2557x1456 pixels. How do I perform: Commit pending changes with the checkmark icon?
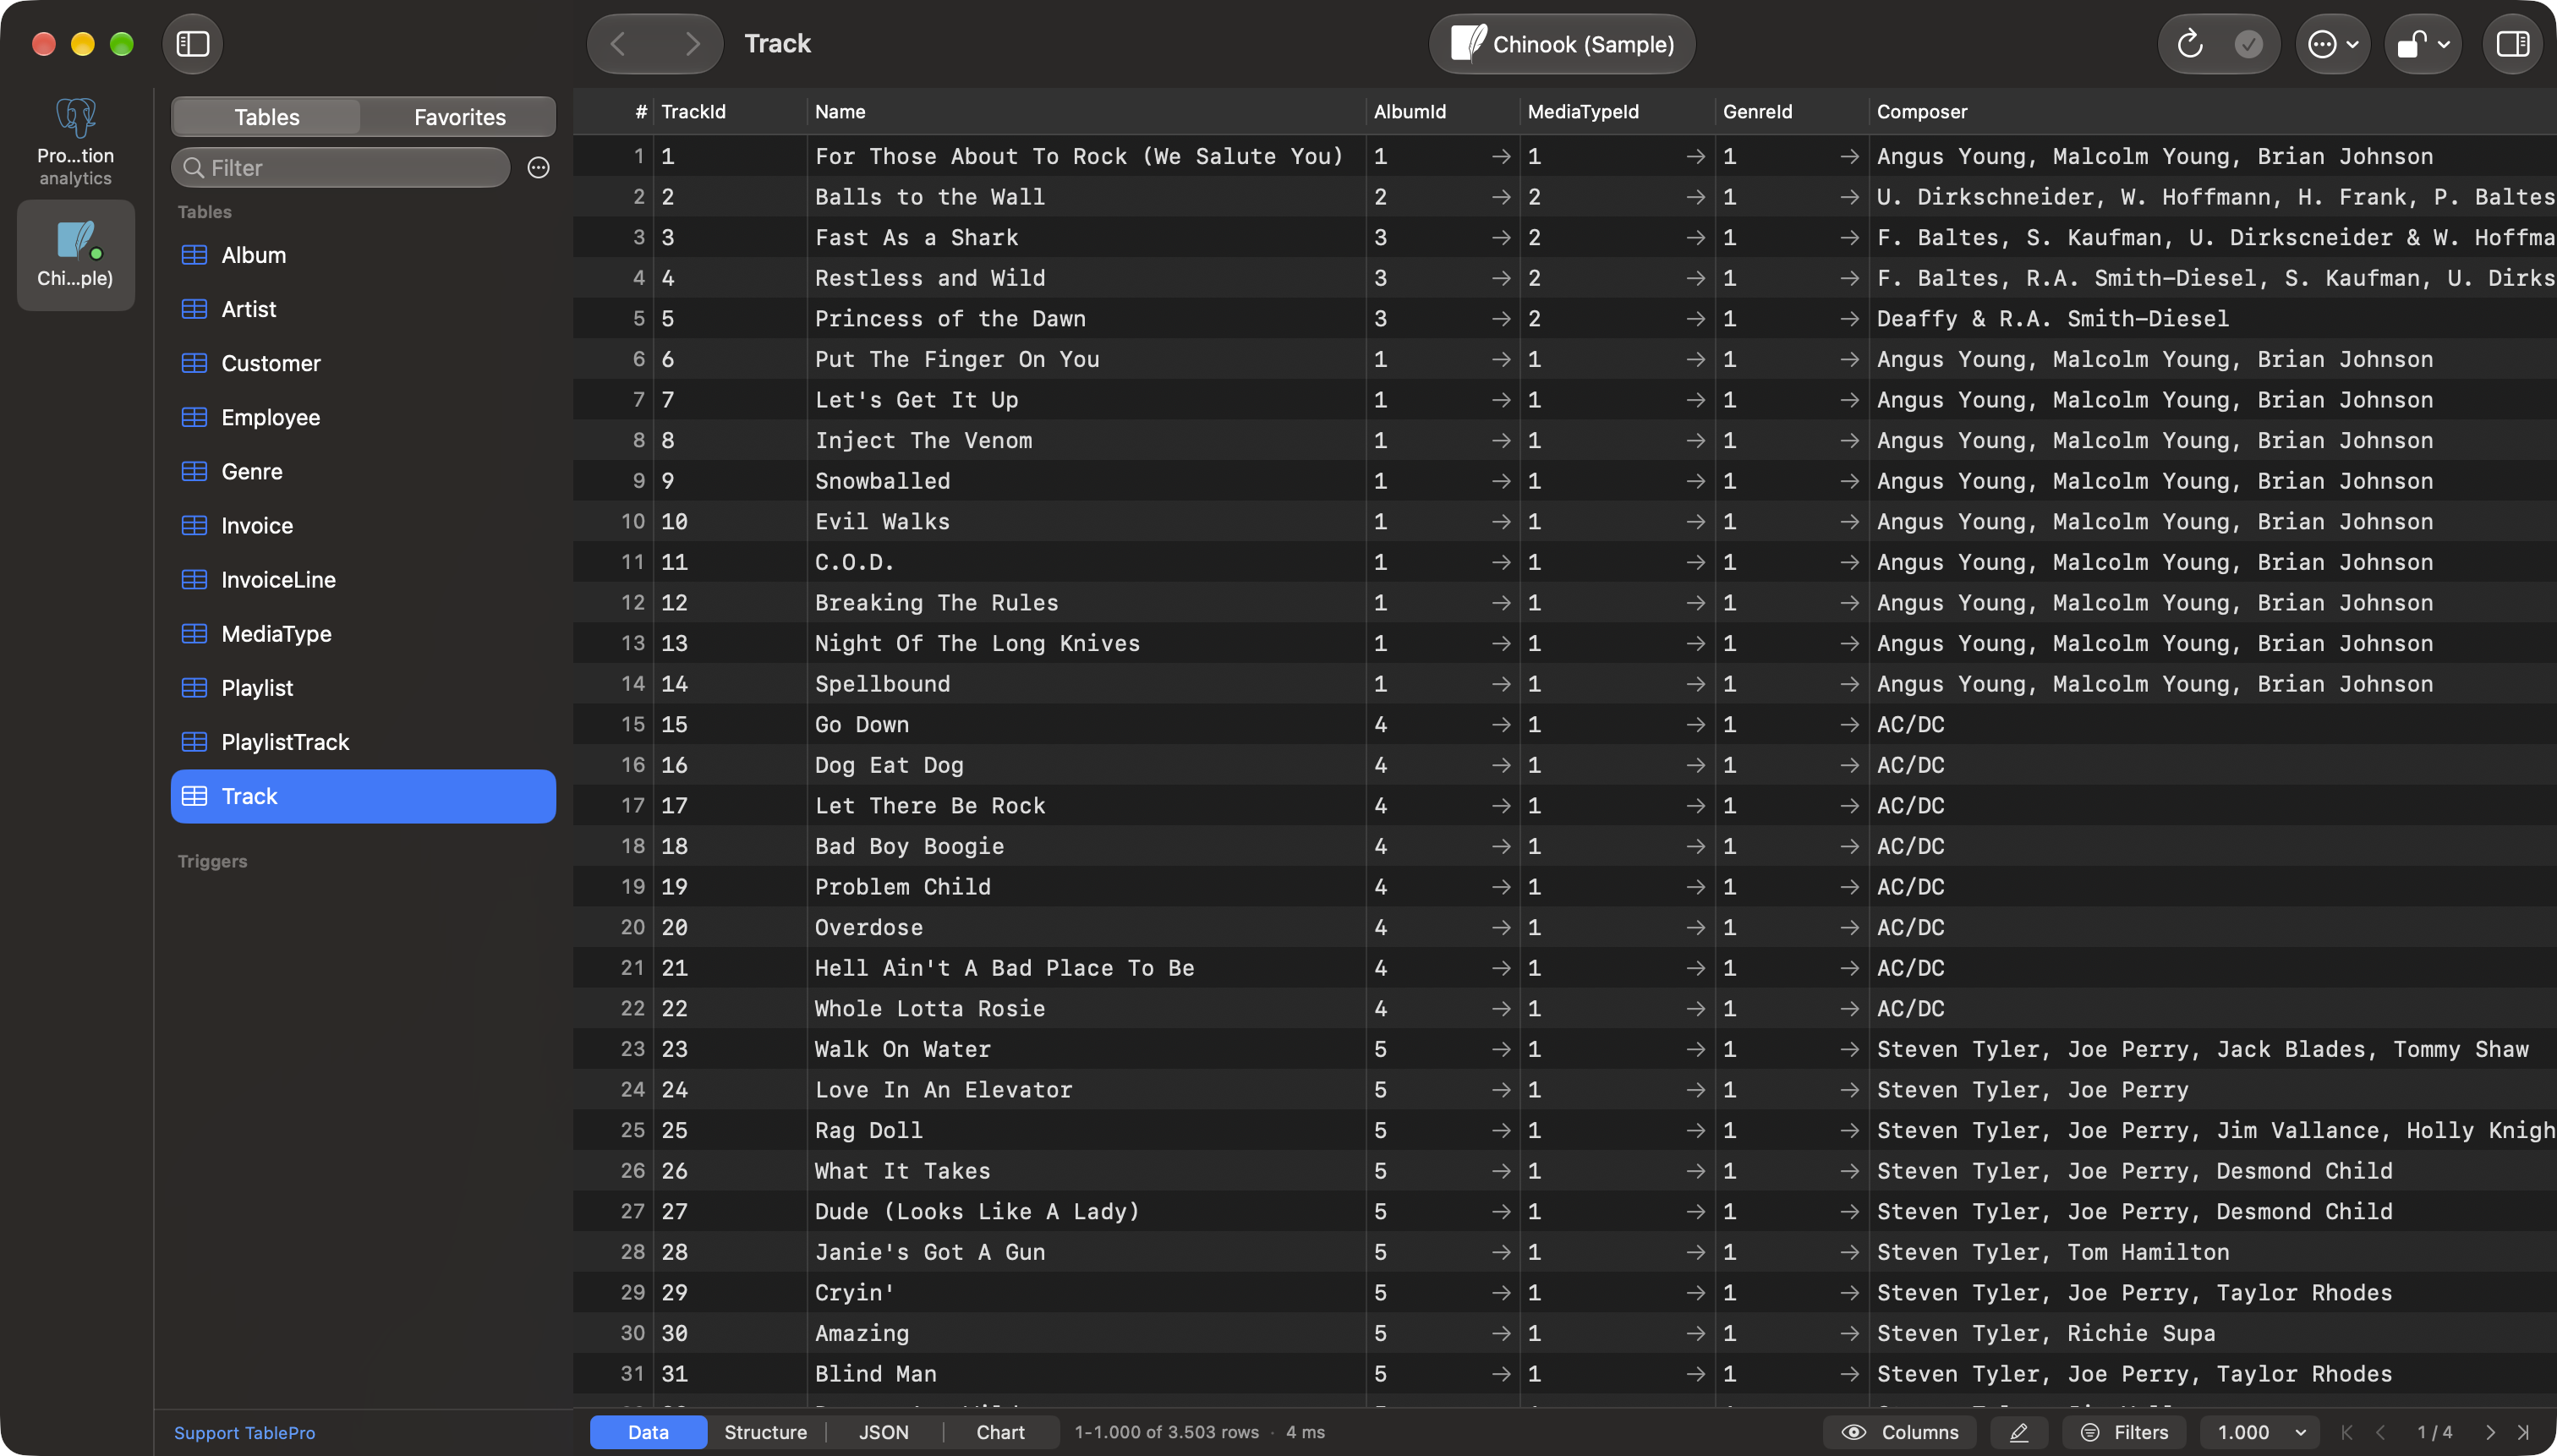(2248, 44)
